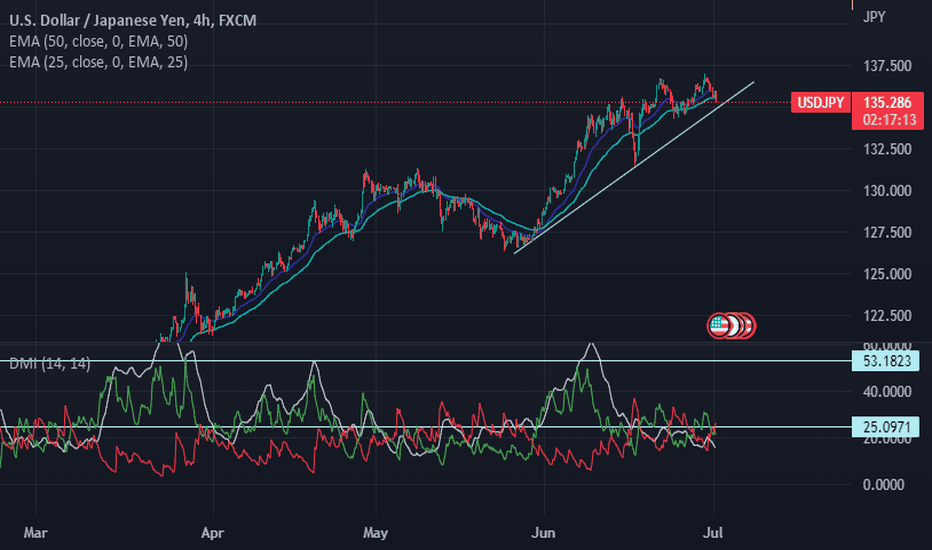This screenshot has height=550, width=932.
Task: Click the 127.500 price axis label
Action: 887,232
